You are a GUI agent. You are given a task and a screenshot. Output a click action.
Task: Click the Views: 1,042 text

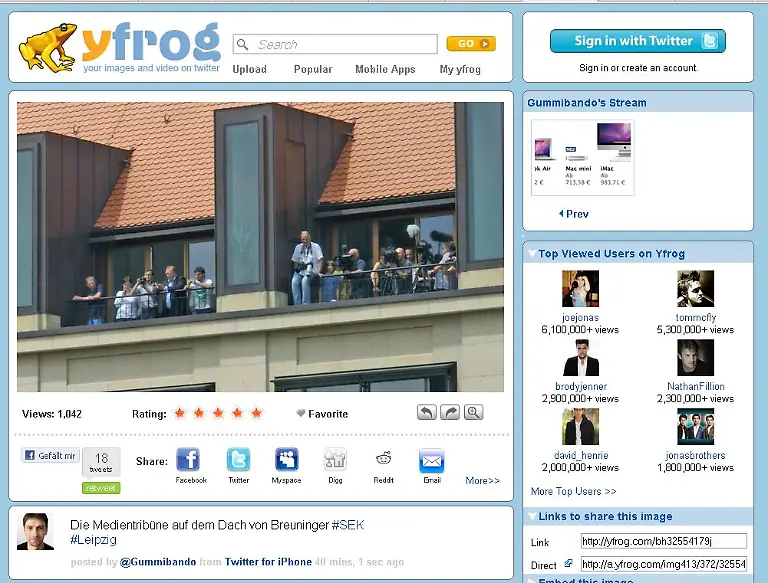52,414
